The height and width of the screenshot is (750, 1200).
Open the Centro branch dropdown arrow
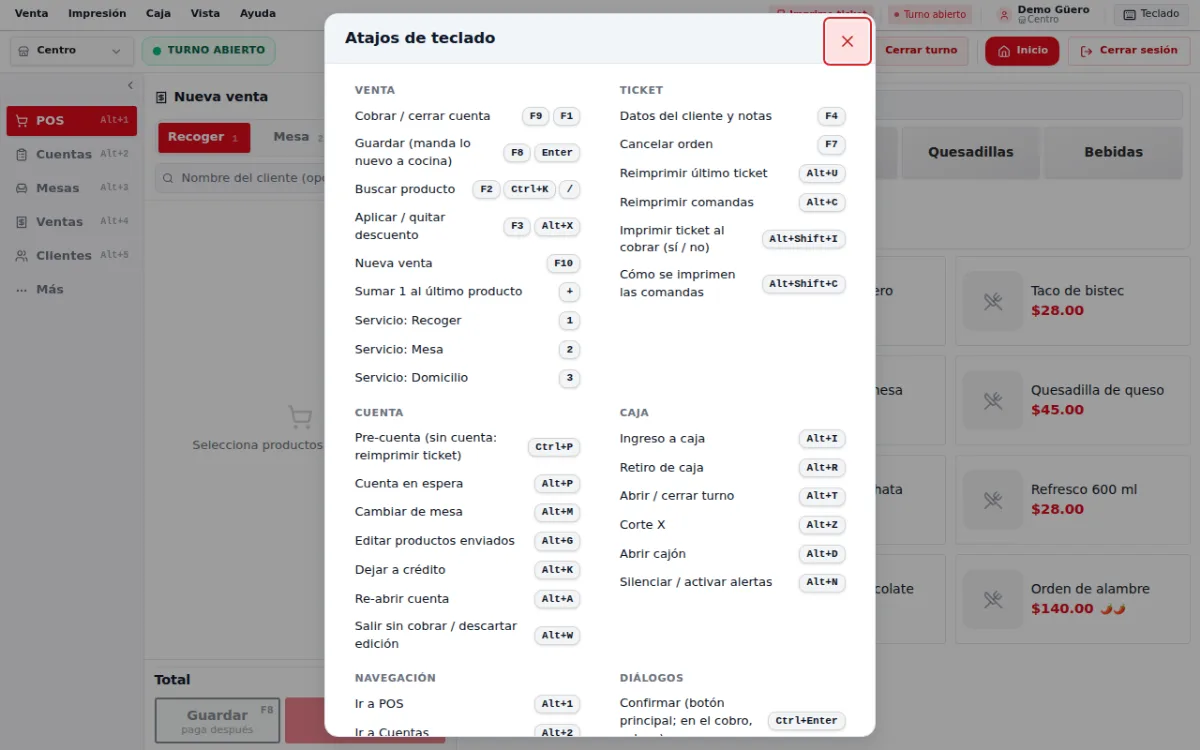coord(116,51)
